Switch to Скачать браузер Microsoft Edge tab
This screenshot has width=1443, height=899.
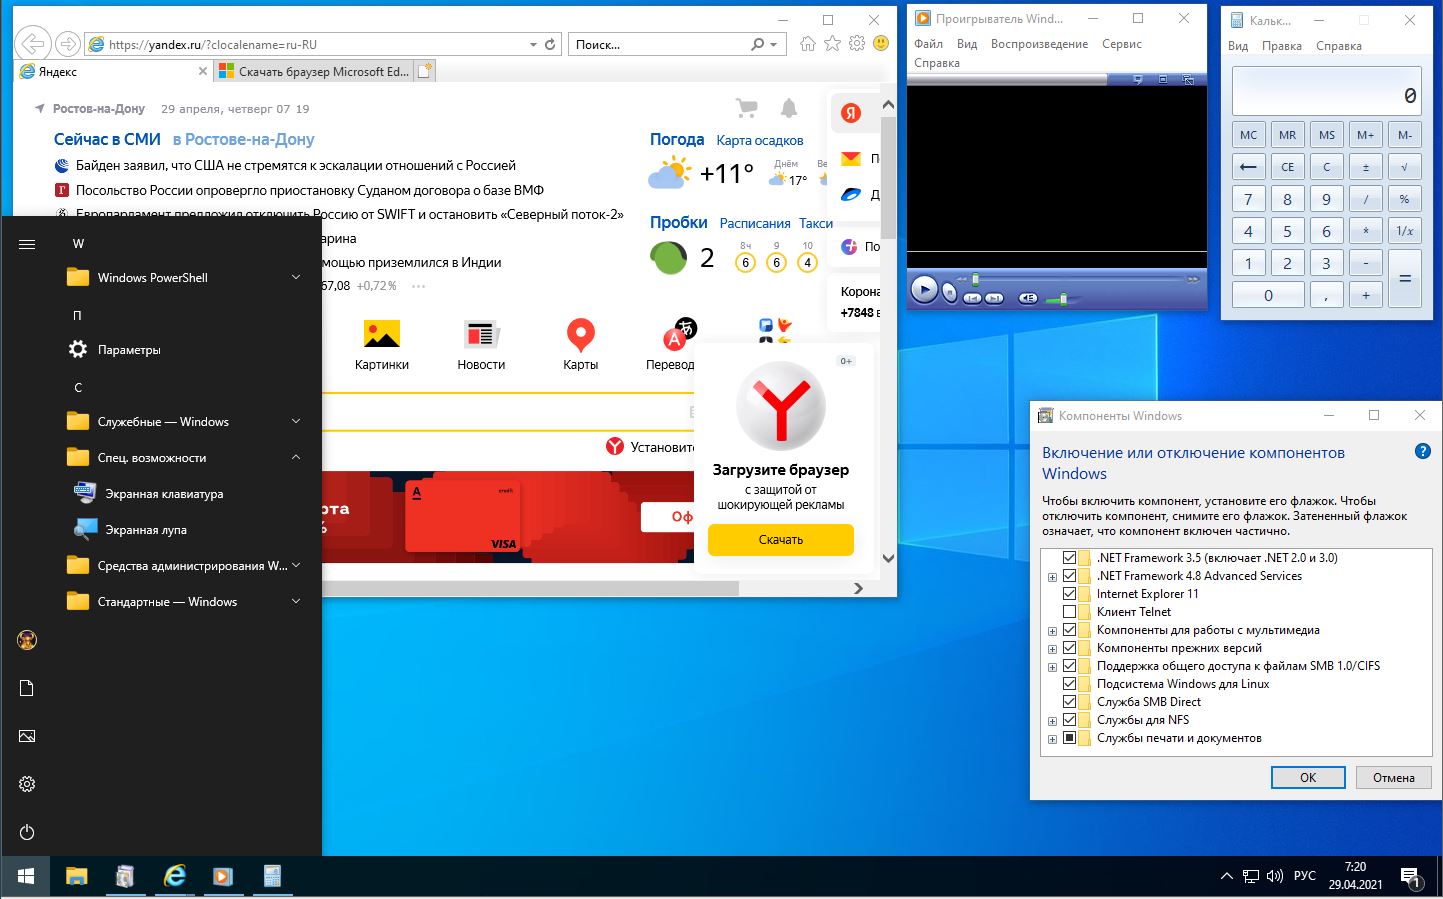(314, 71)
